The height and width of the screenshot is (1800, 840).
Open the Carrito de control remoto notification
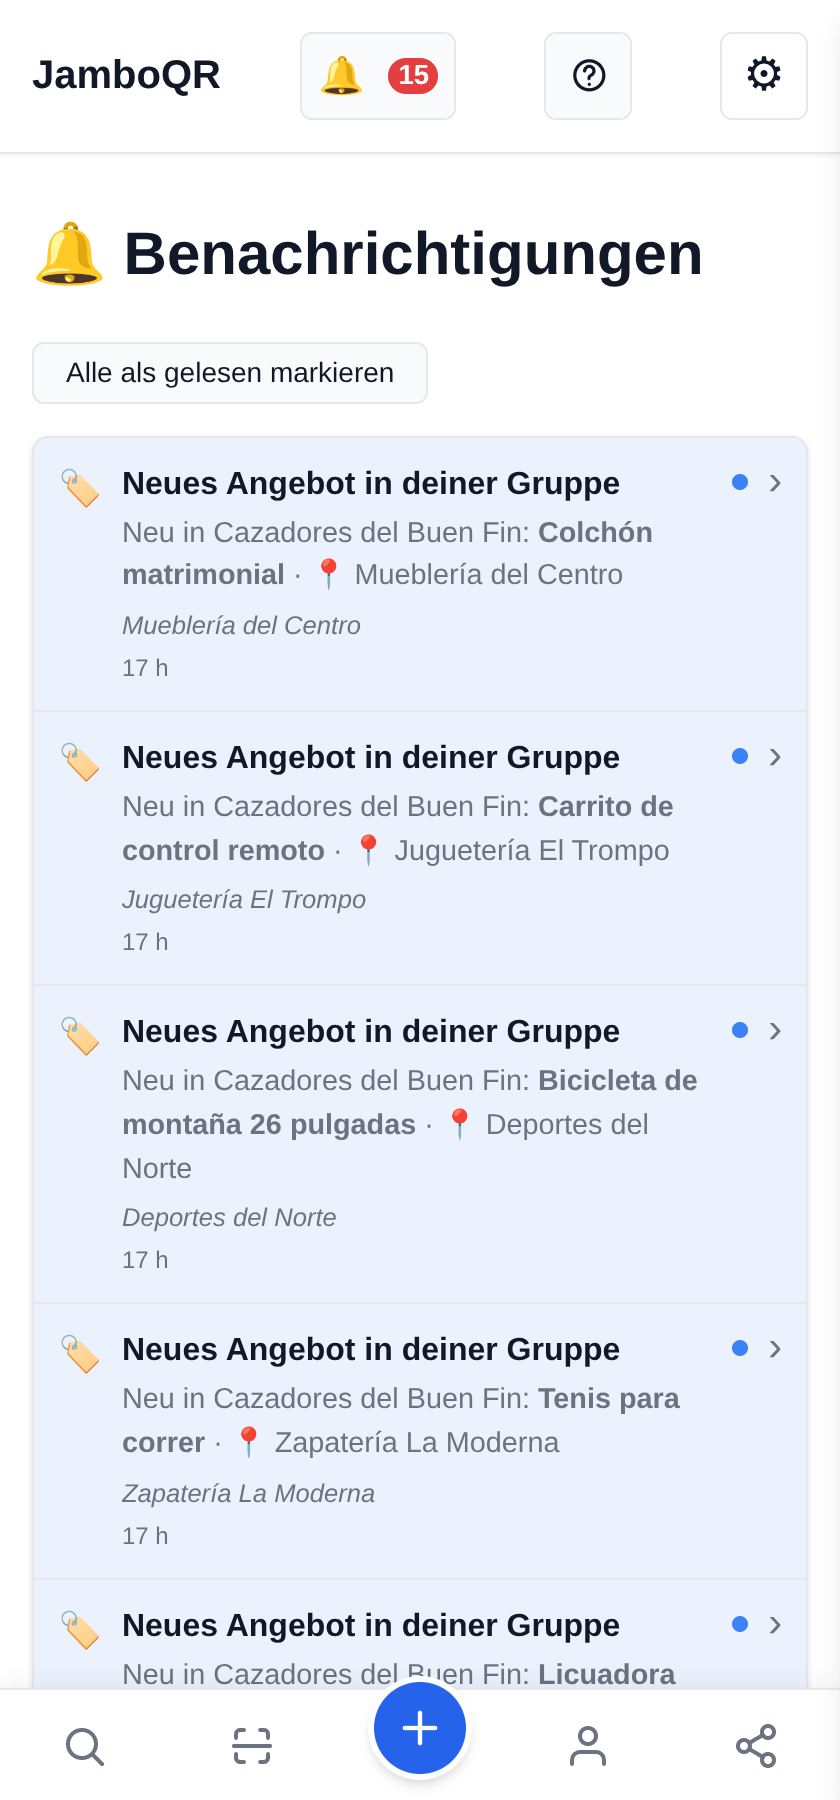click(420, 848)
